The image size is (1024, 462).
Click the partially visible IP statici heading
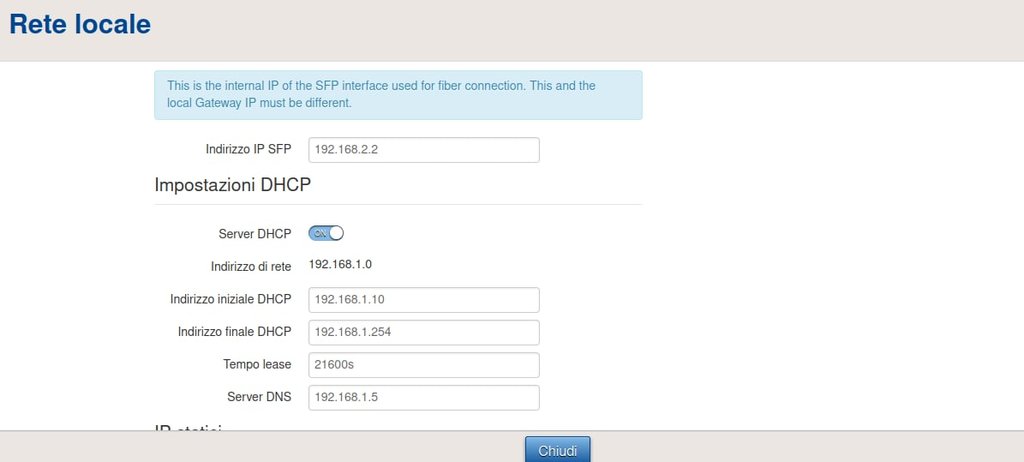click(188, 427)
